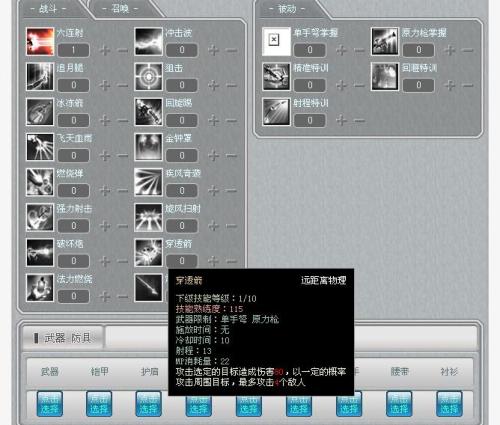
Task: Click the 精准特训 passive skill icon
Action: coord(276,77)
